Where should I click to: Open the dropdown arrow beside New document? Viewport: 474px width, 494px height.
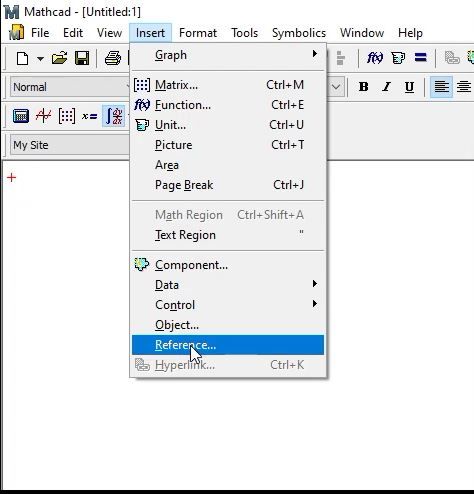pyautogui.click(x=40, y=59)
